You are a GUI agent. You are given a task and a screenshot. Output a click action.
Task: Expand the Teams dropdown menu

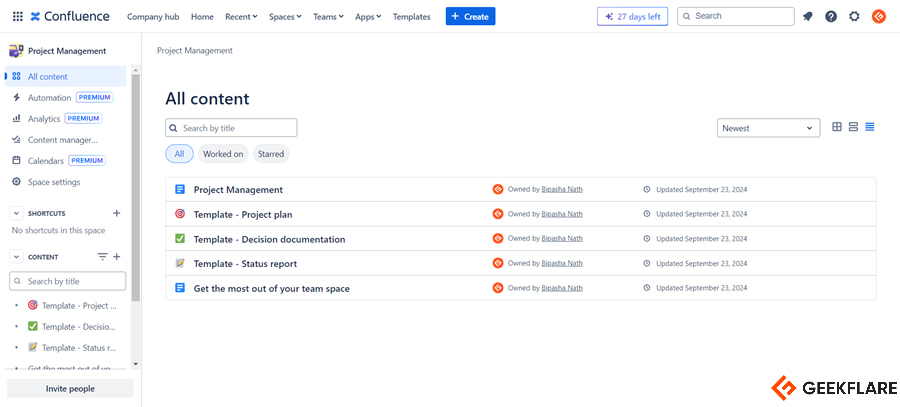pos(328,17)
